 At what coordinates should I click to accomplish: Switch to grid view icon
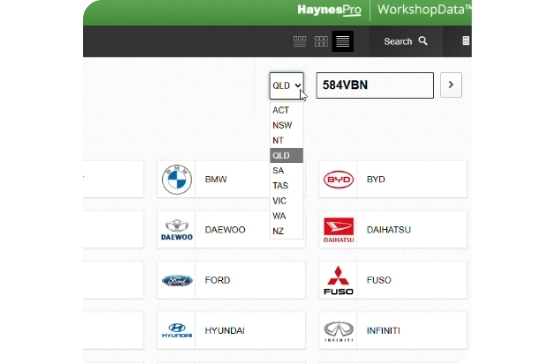(321, 41)
